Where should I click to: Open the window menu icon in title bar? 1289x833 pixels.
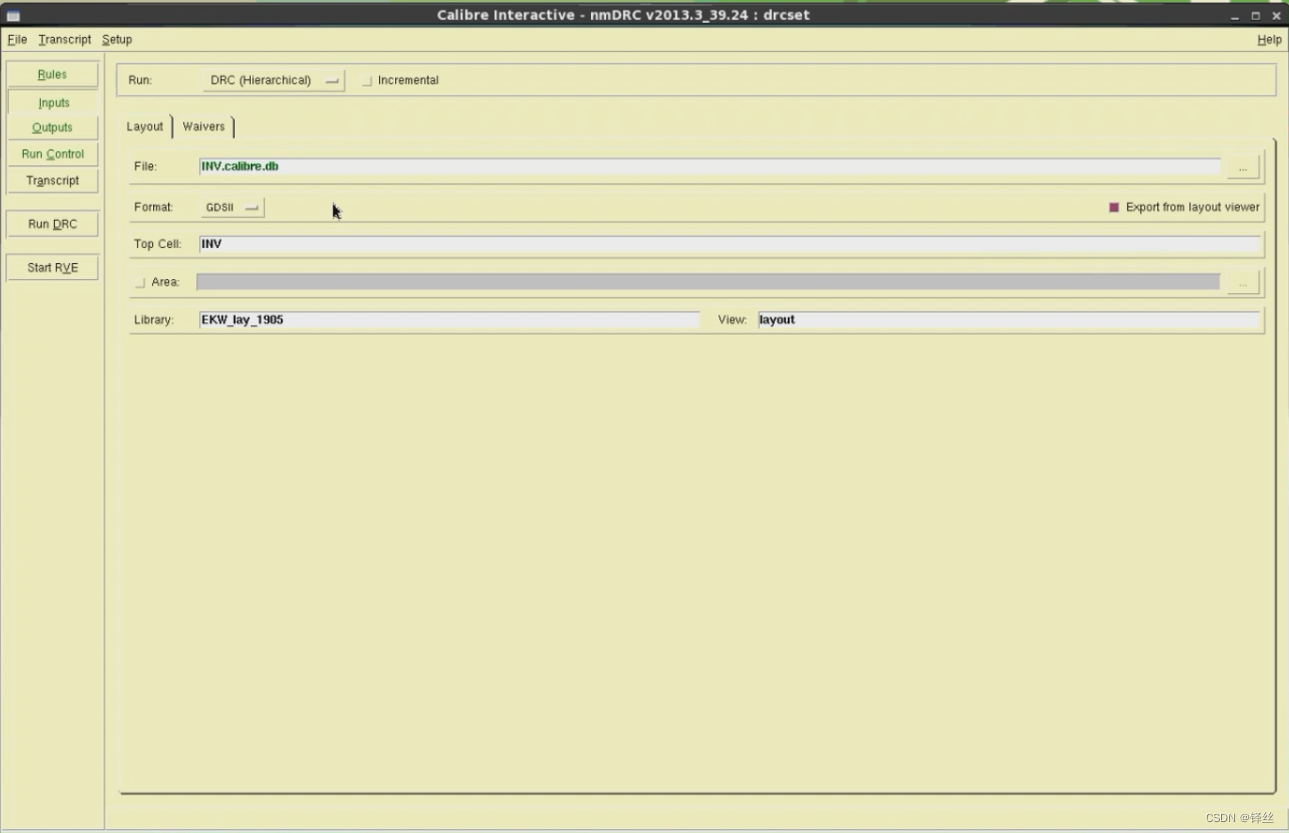14,15
